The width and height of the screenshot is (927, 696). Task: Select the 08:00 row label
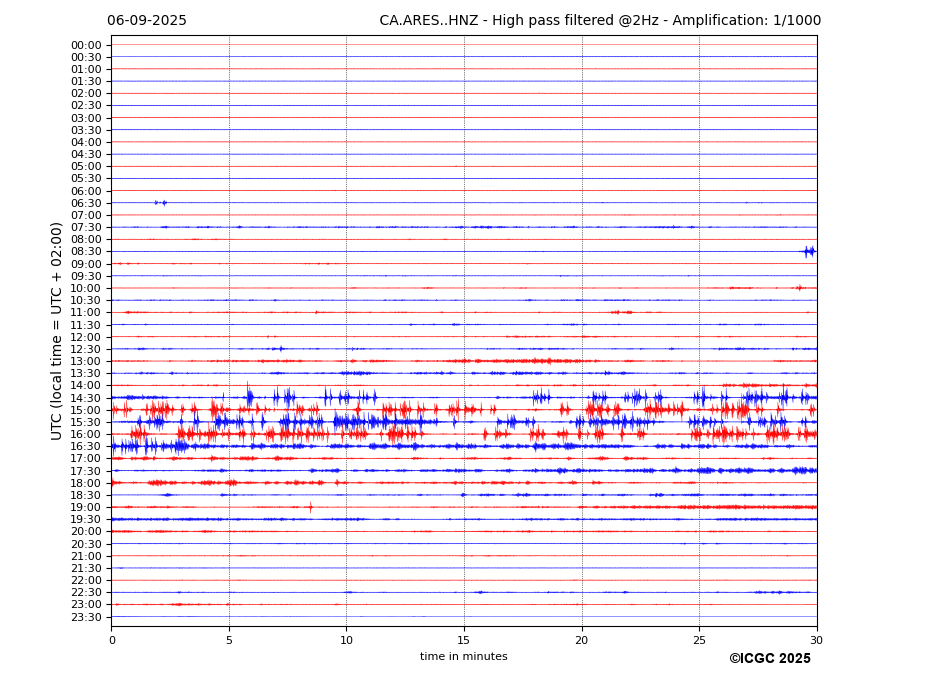click(86, 239)
